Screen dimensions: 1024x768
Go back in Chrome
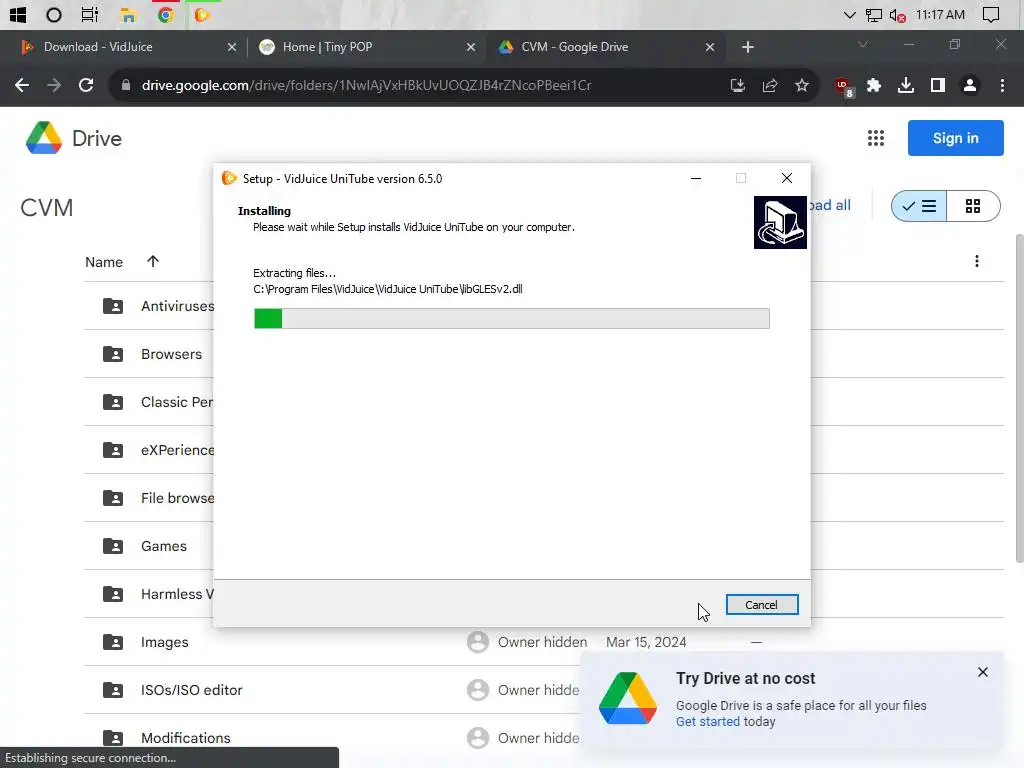point(22,85)
